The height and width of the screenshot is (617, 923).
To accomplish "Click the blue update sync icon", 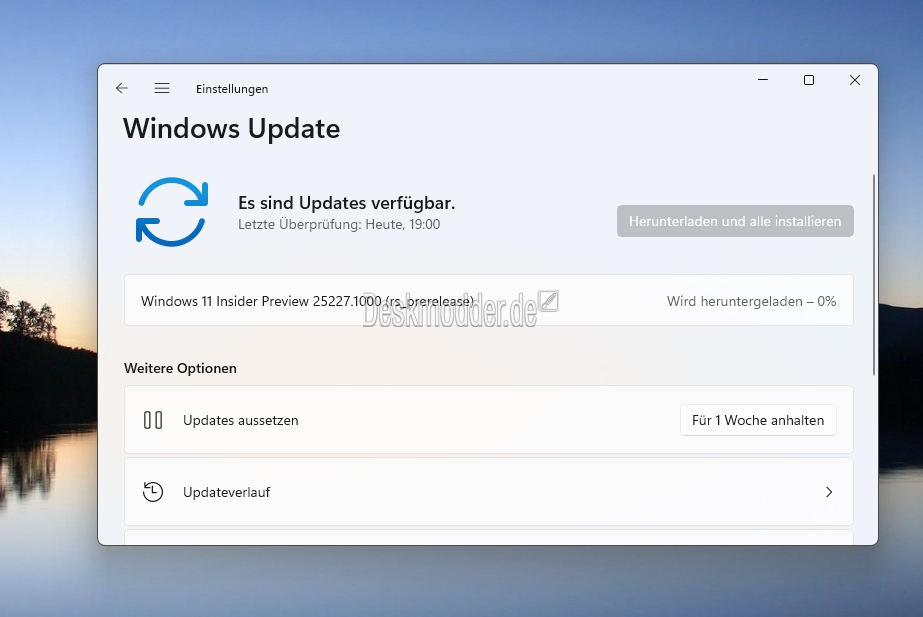I will [x=172, y=211].
